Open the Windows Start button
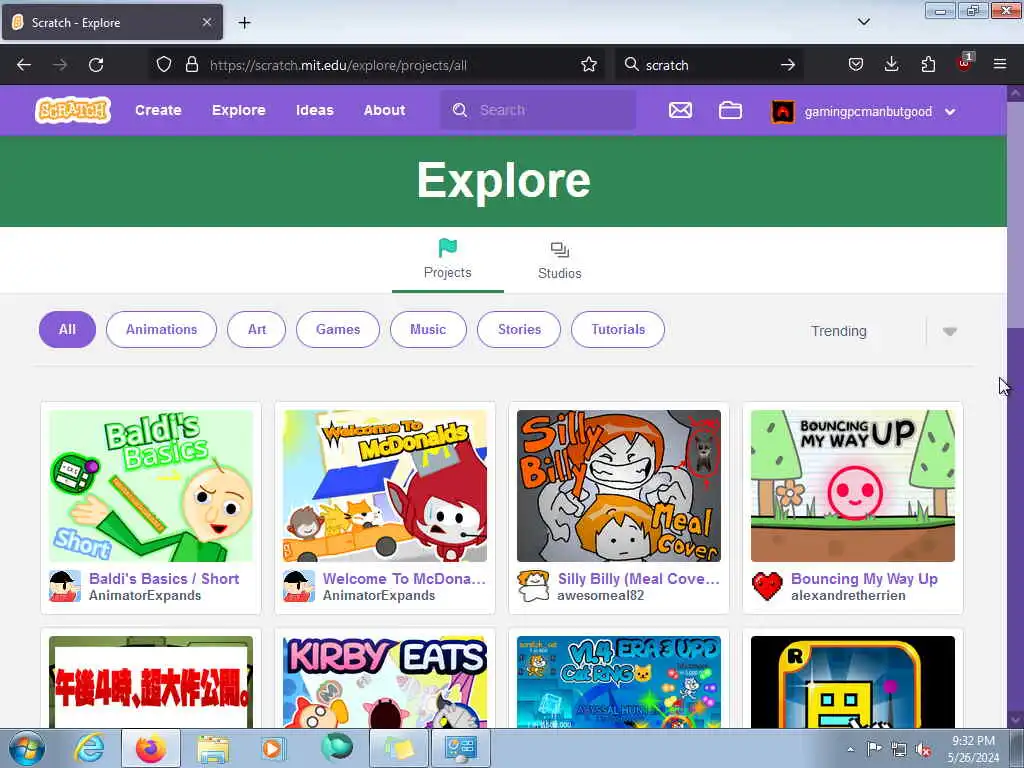The image size is (1024, 768). coord(27,748)
